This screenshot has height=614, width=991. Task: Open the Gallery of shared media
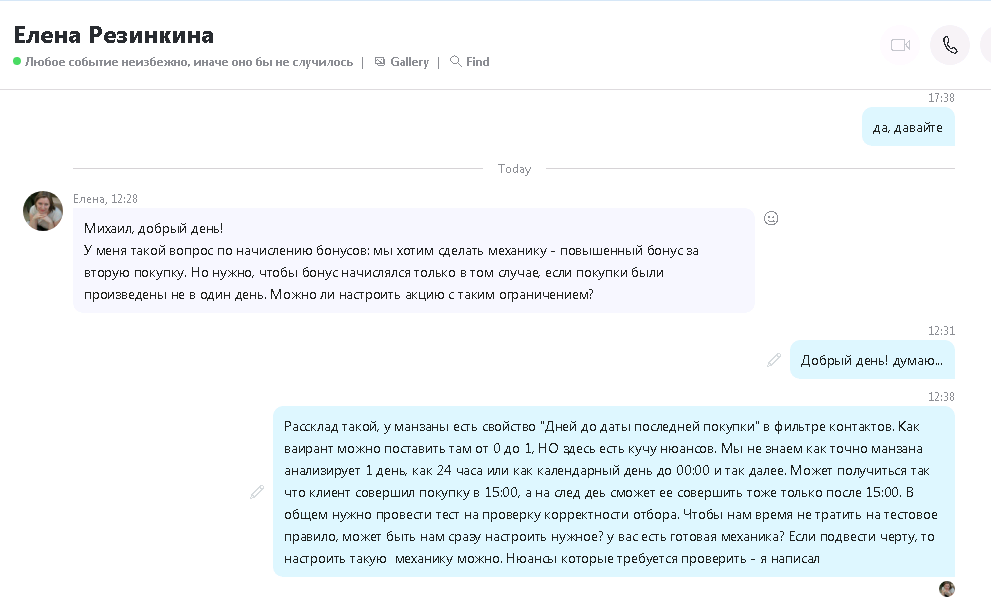coord(401,62)
